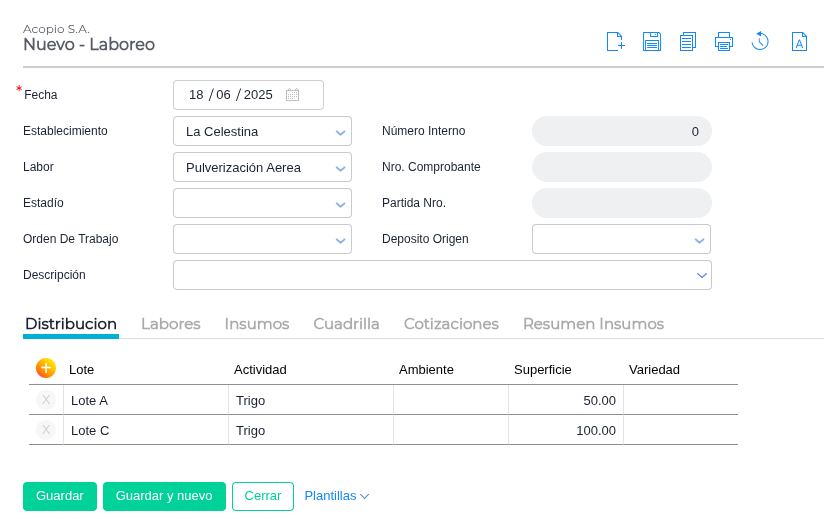
Task: Click the print icon in toolbar
Action: pos(724,42)
